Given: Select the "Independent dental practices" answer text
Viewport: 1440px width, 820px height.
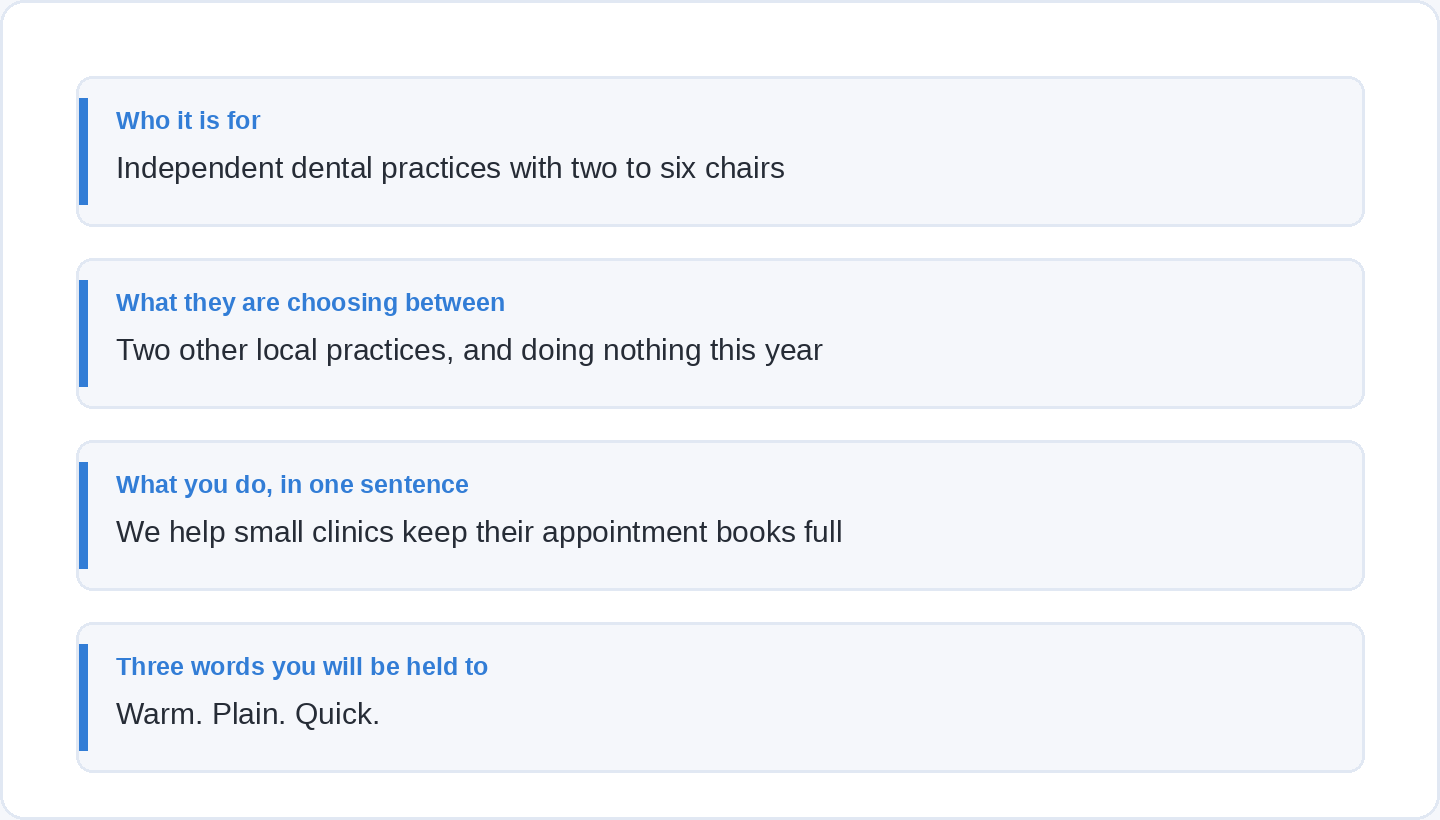Looking at the screenshot, I should (450, 168).
